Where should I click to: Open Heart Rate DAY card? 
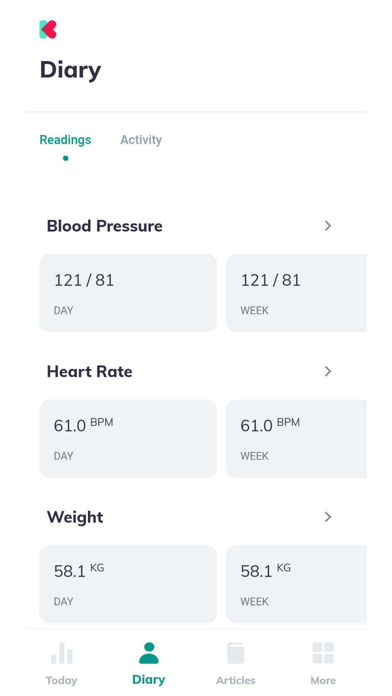tap(128, 439)
